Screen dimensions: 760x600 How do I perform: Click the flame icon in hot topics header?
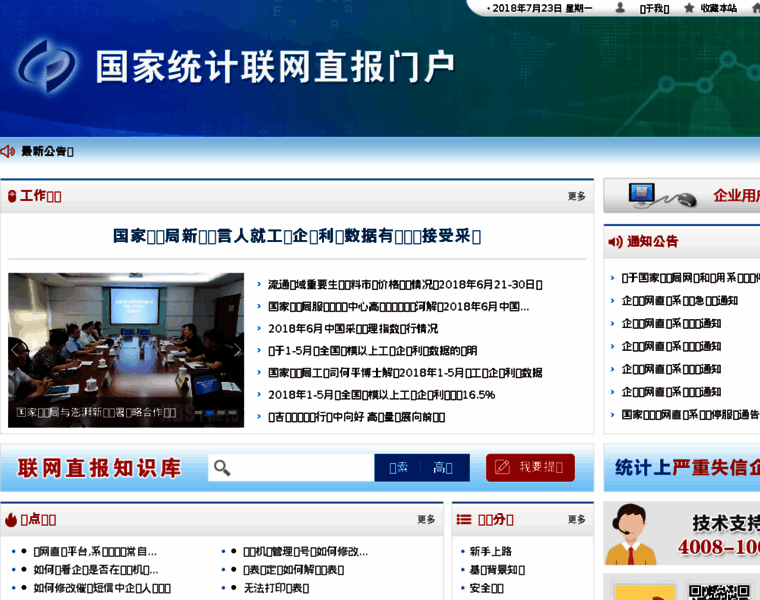[x=11, y=520]
